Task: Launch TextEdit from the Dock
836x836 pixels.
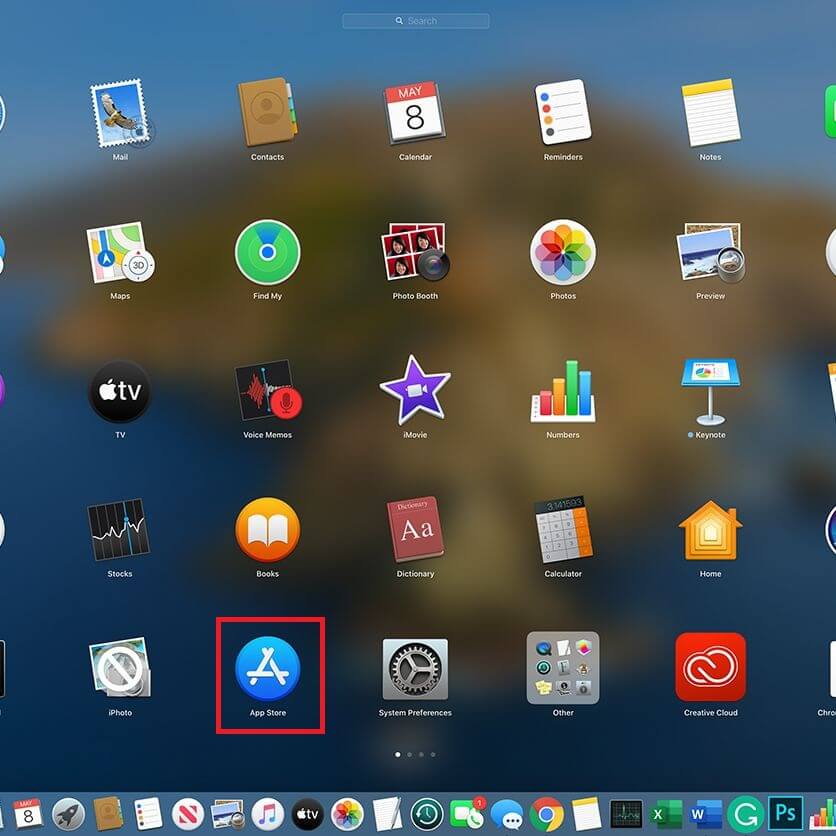Action: click(x=387, y=814)
